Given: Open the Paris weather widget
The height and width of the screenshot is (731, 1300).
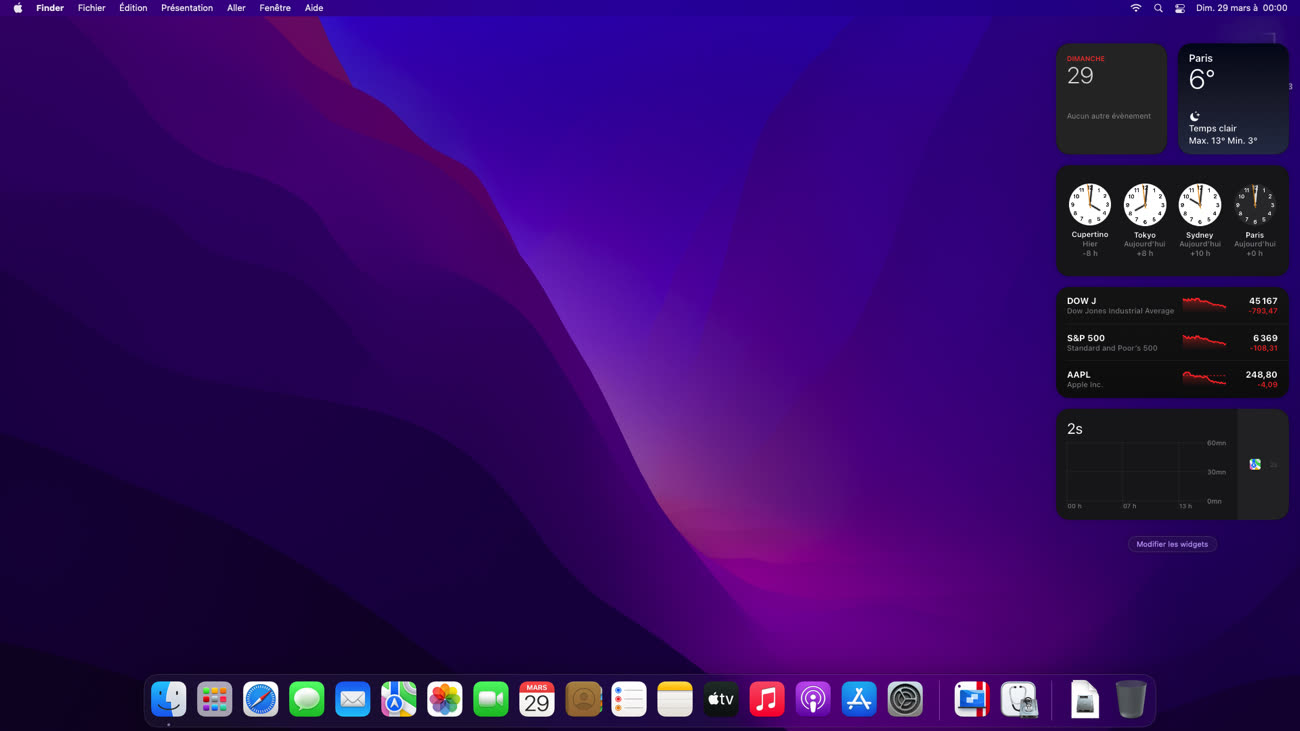Looking at the screenshot, I should point(1233,98).
